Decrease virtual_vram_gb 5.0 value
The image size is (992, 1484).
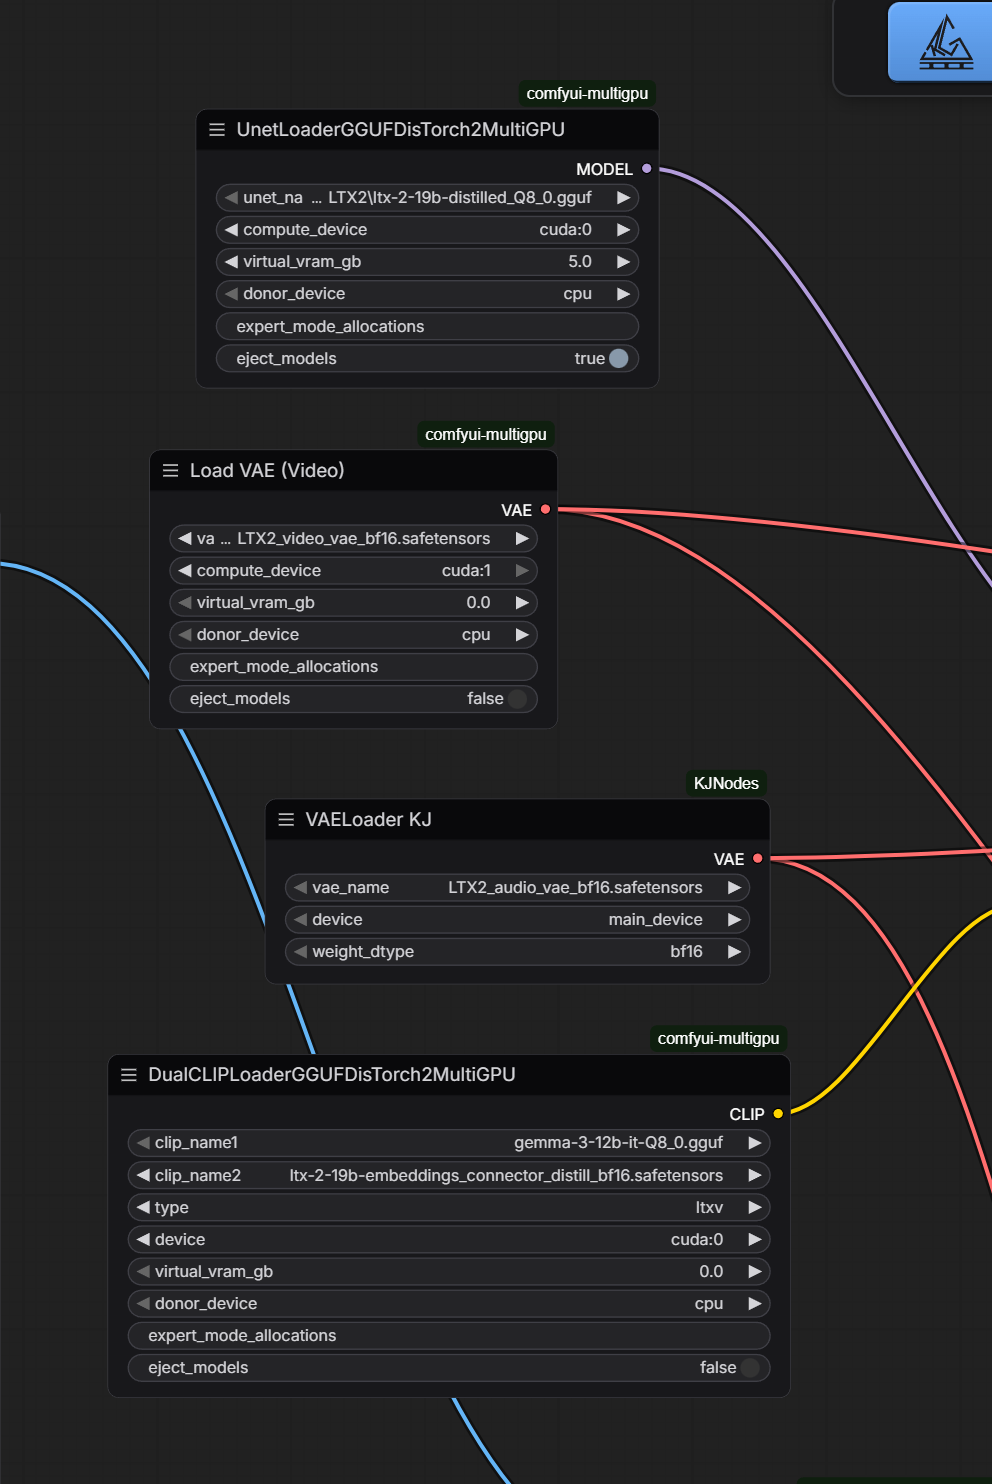tap(231, 262)
